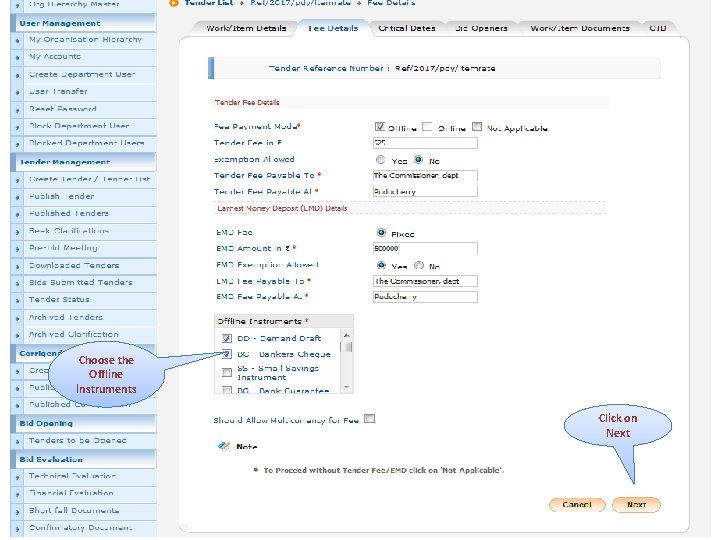720x540 pixels.
Task: Check the Not Applicable payment mode box
Action: pyautogui.click(x=477, y=127)
